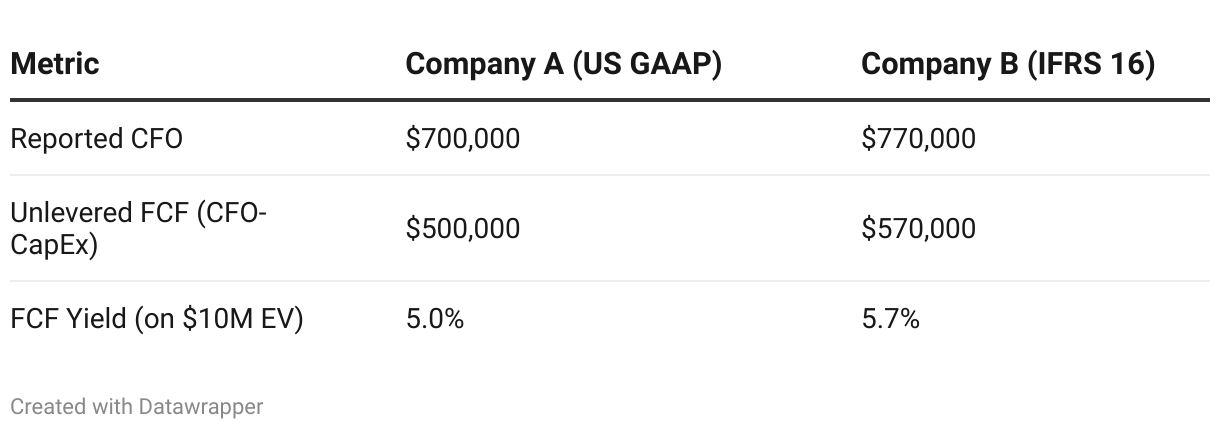The height and width of the screenshot is (430, 1220).
Task: Select the Company B column header
Action: coord(1007,64)
